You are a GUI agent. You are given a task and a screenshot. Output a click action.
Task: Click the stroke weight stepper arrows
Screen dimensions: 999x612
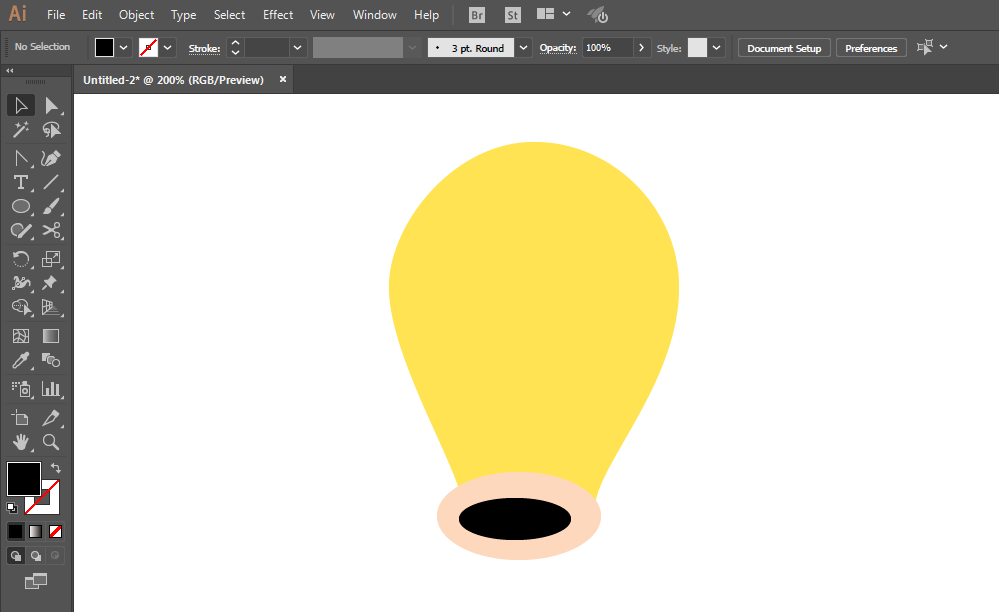click(235, 48)
